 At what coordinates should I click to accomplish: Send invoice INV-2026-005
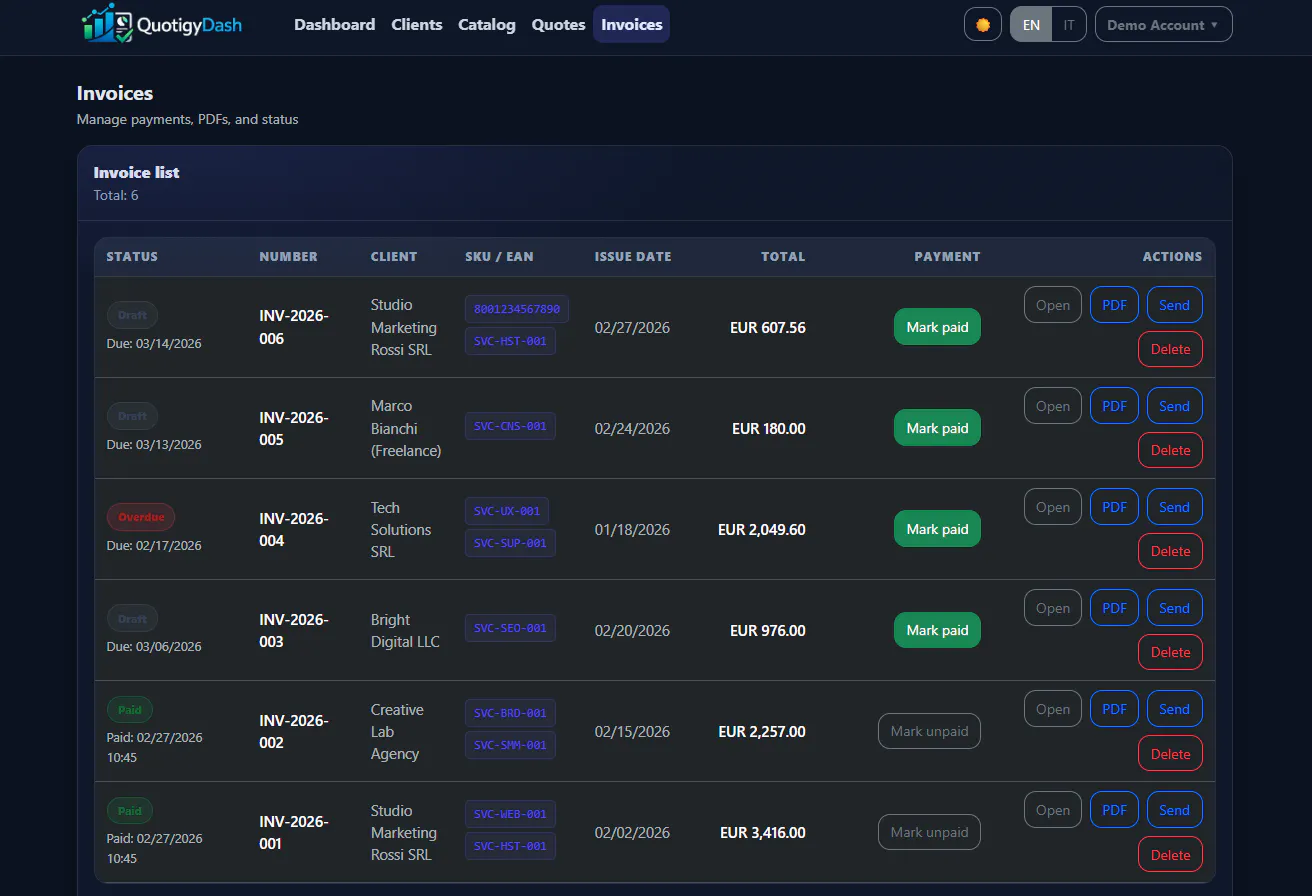point(1174,406)
